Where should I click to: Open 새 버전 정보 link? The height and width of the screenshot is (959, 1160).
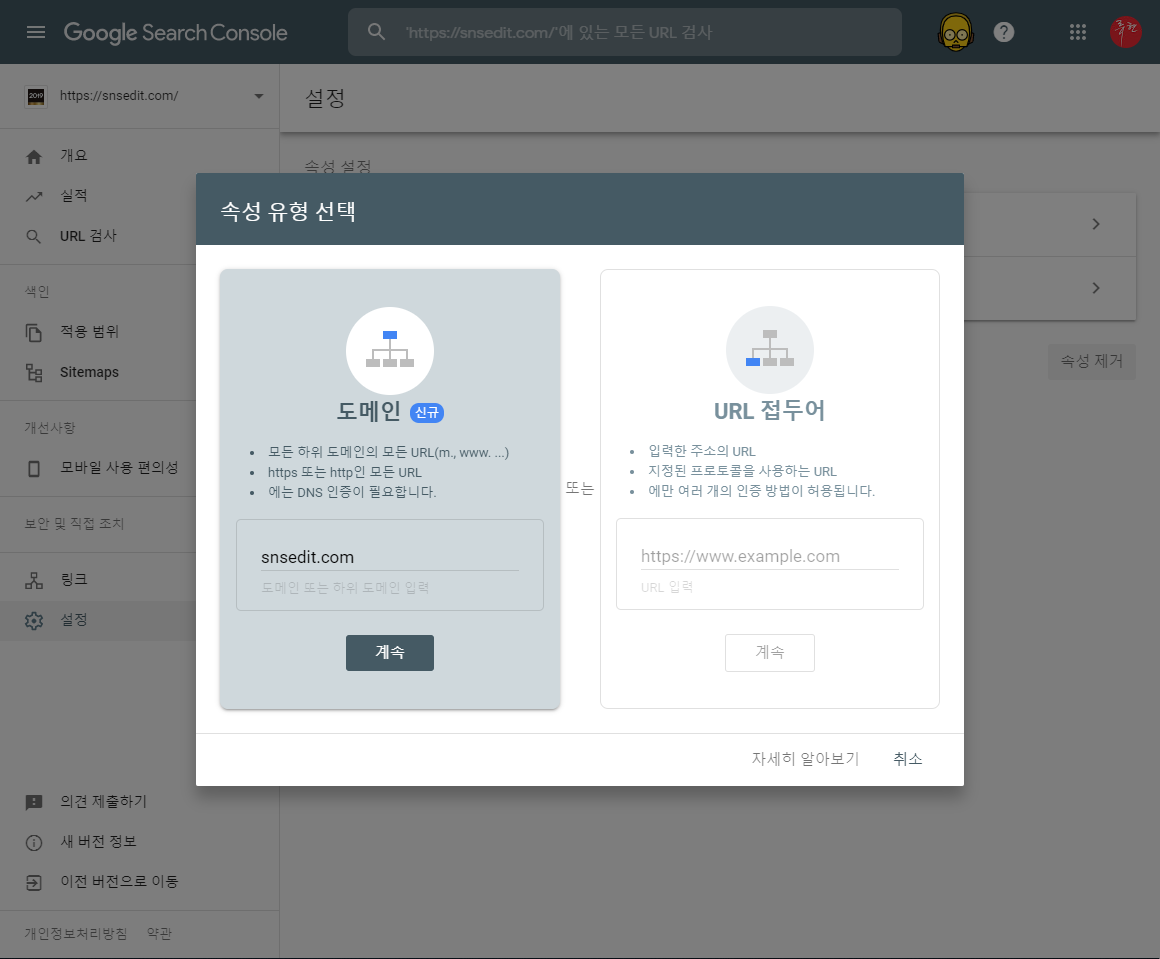click(98, 841)
